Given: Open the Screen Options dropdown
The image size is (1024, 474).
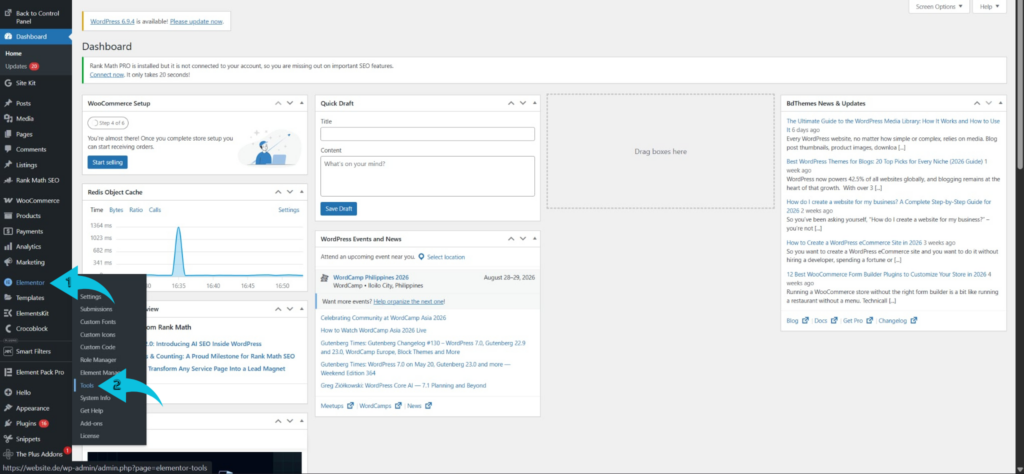Looking at the screenshot, I should coord(938,7).
